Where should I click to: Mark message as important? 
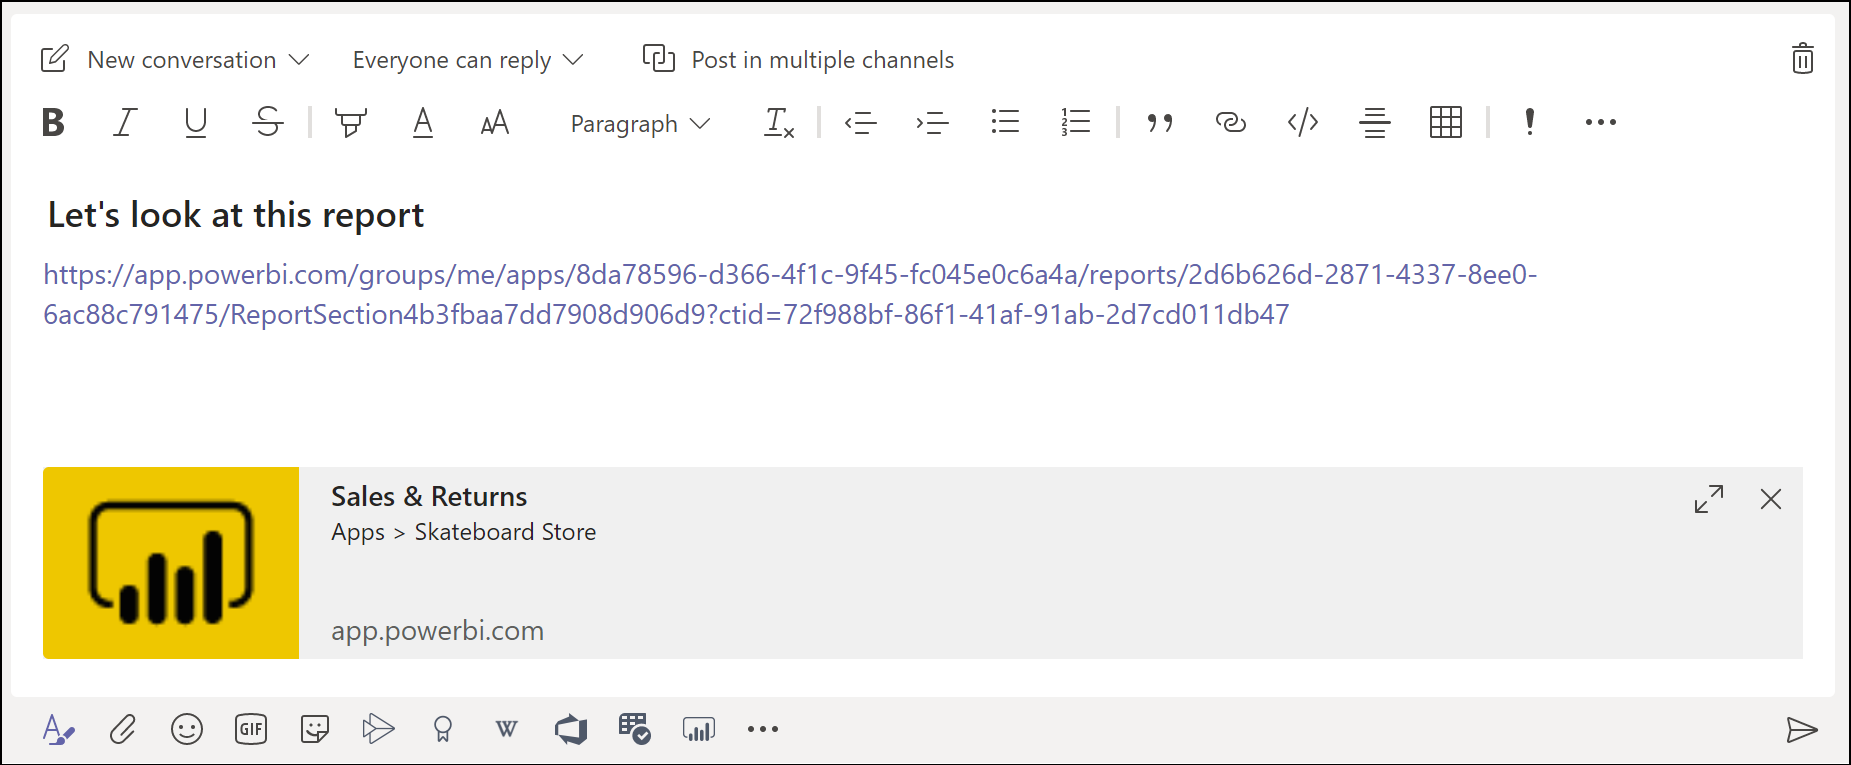1530,122
